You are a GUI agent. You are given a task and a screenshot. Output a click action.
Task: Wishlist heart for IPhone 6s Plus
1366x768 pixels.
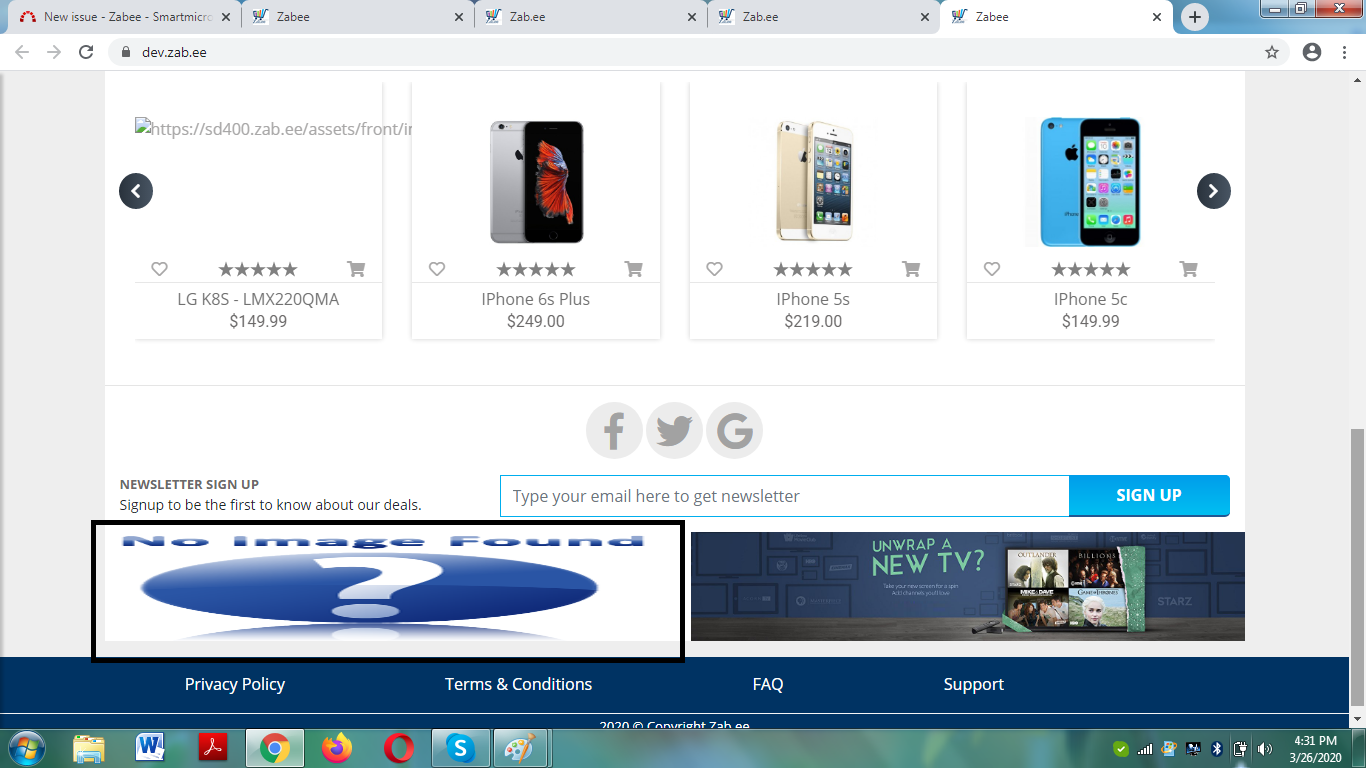[x=437, y=269]
